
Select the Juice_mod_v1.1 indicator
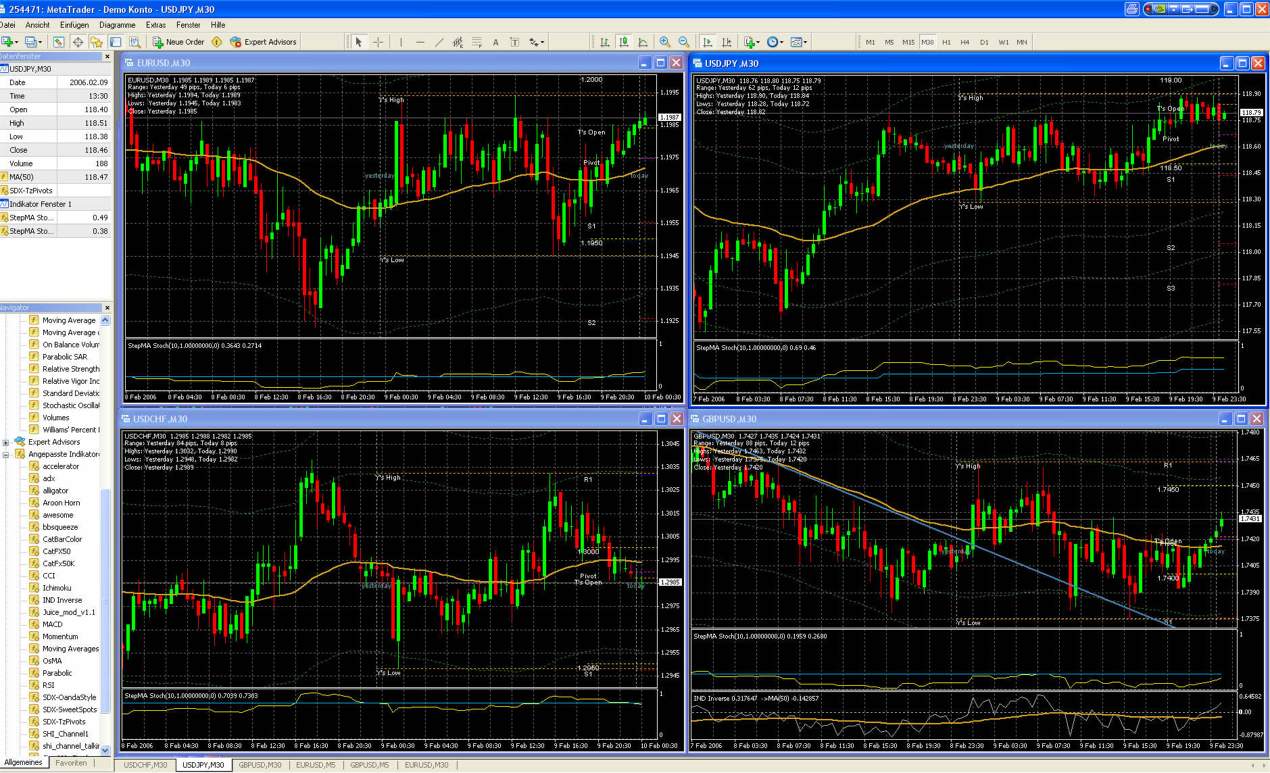click(68, 612)
